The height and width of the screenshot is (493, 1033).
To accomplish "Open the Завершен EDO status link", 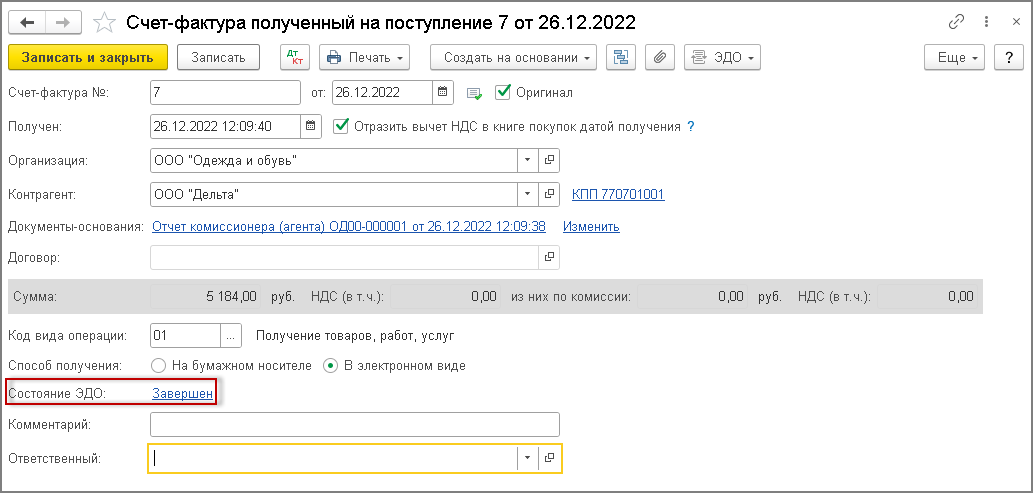I will [x=182, y=393].
